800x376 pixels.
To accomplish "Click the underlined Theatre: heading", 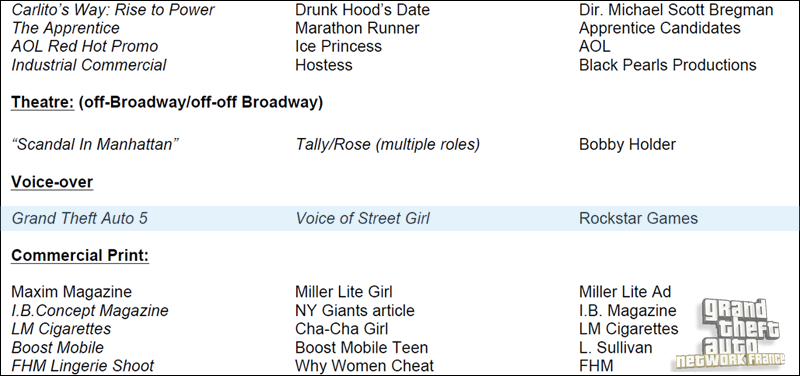I will click(x=43, y=103).
